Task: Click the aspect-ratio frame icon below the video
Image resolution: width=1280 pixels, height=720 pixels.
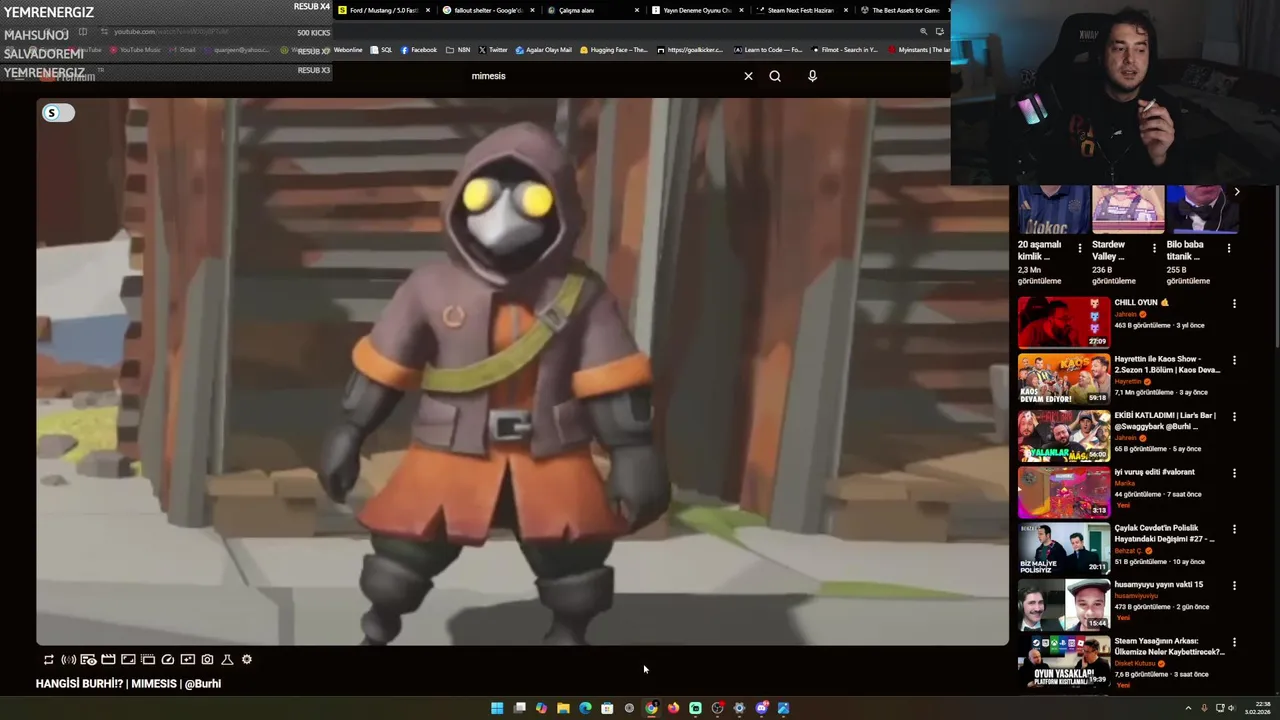Action: pyautogui.click(x=128, y=660)
